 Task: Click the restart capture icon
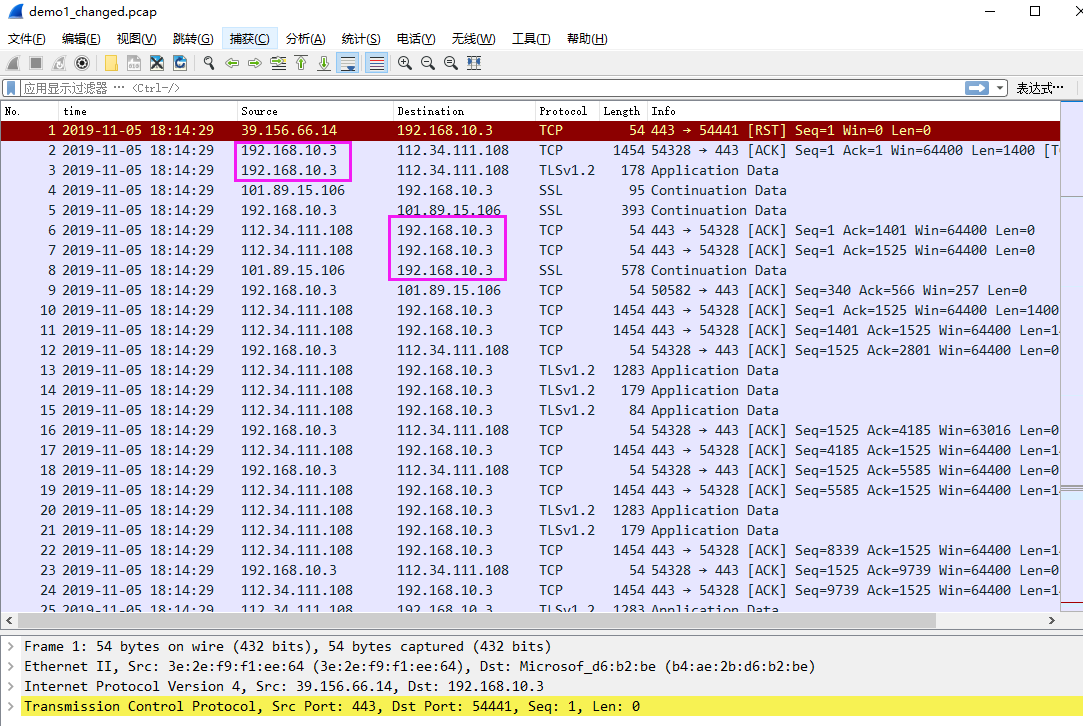[x=59, y=64]
